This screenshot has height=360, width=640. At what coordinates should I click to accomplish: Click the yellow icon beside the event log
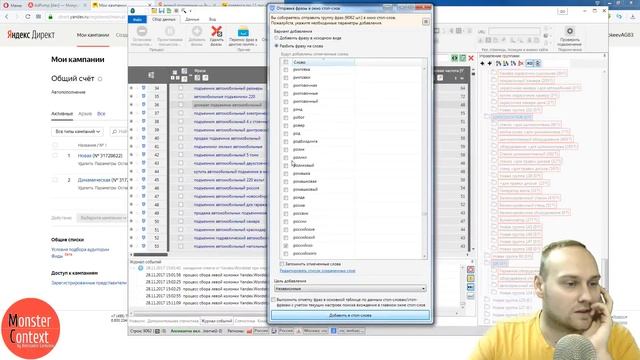pyautogui.click(x=471, y=279)
